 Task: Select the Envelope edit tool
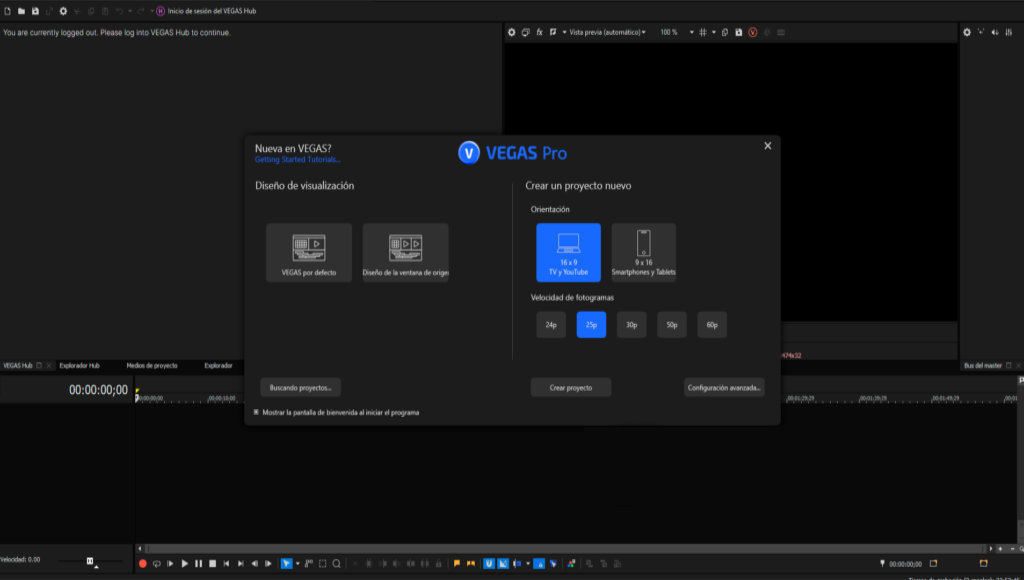(x=308, y=564)
